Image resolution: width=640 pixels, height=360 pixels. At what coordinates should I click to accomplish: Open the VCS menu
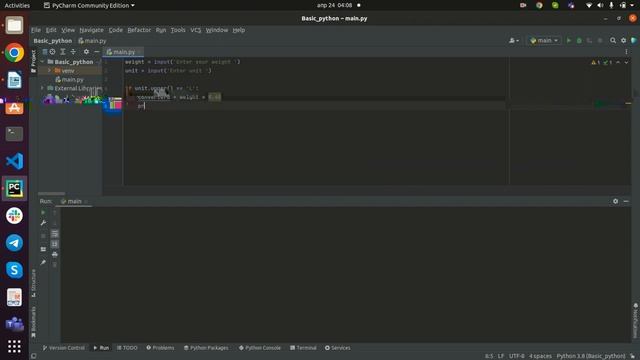click(196, 30)
